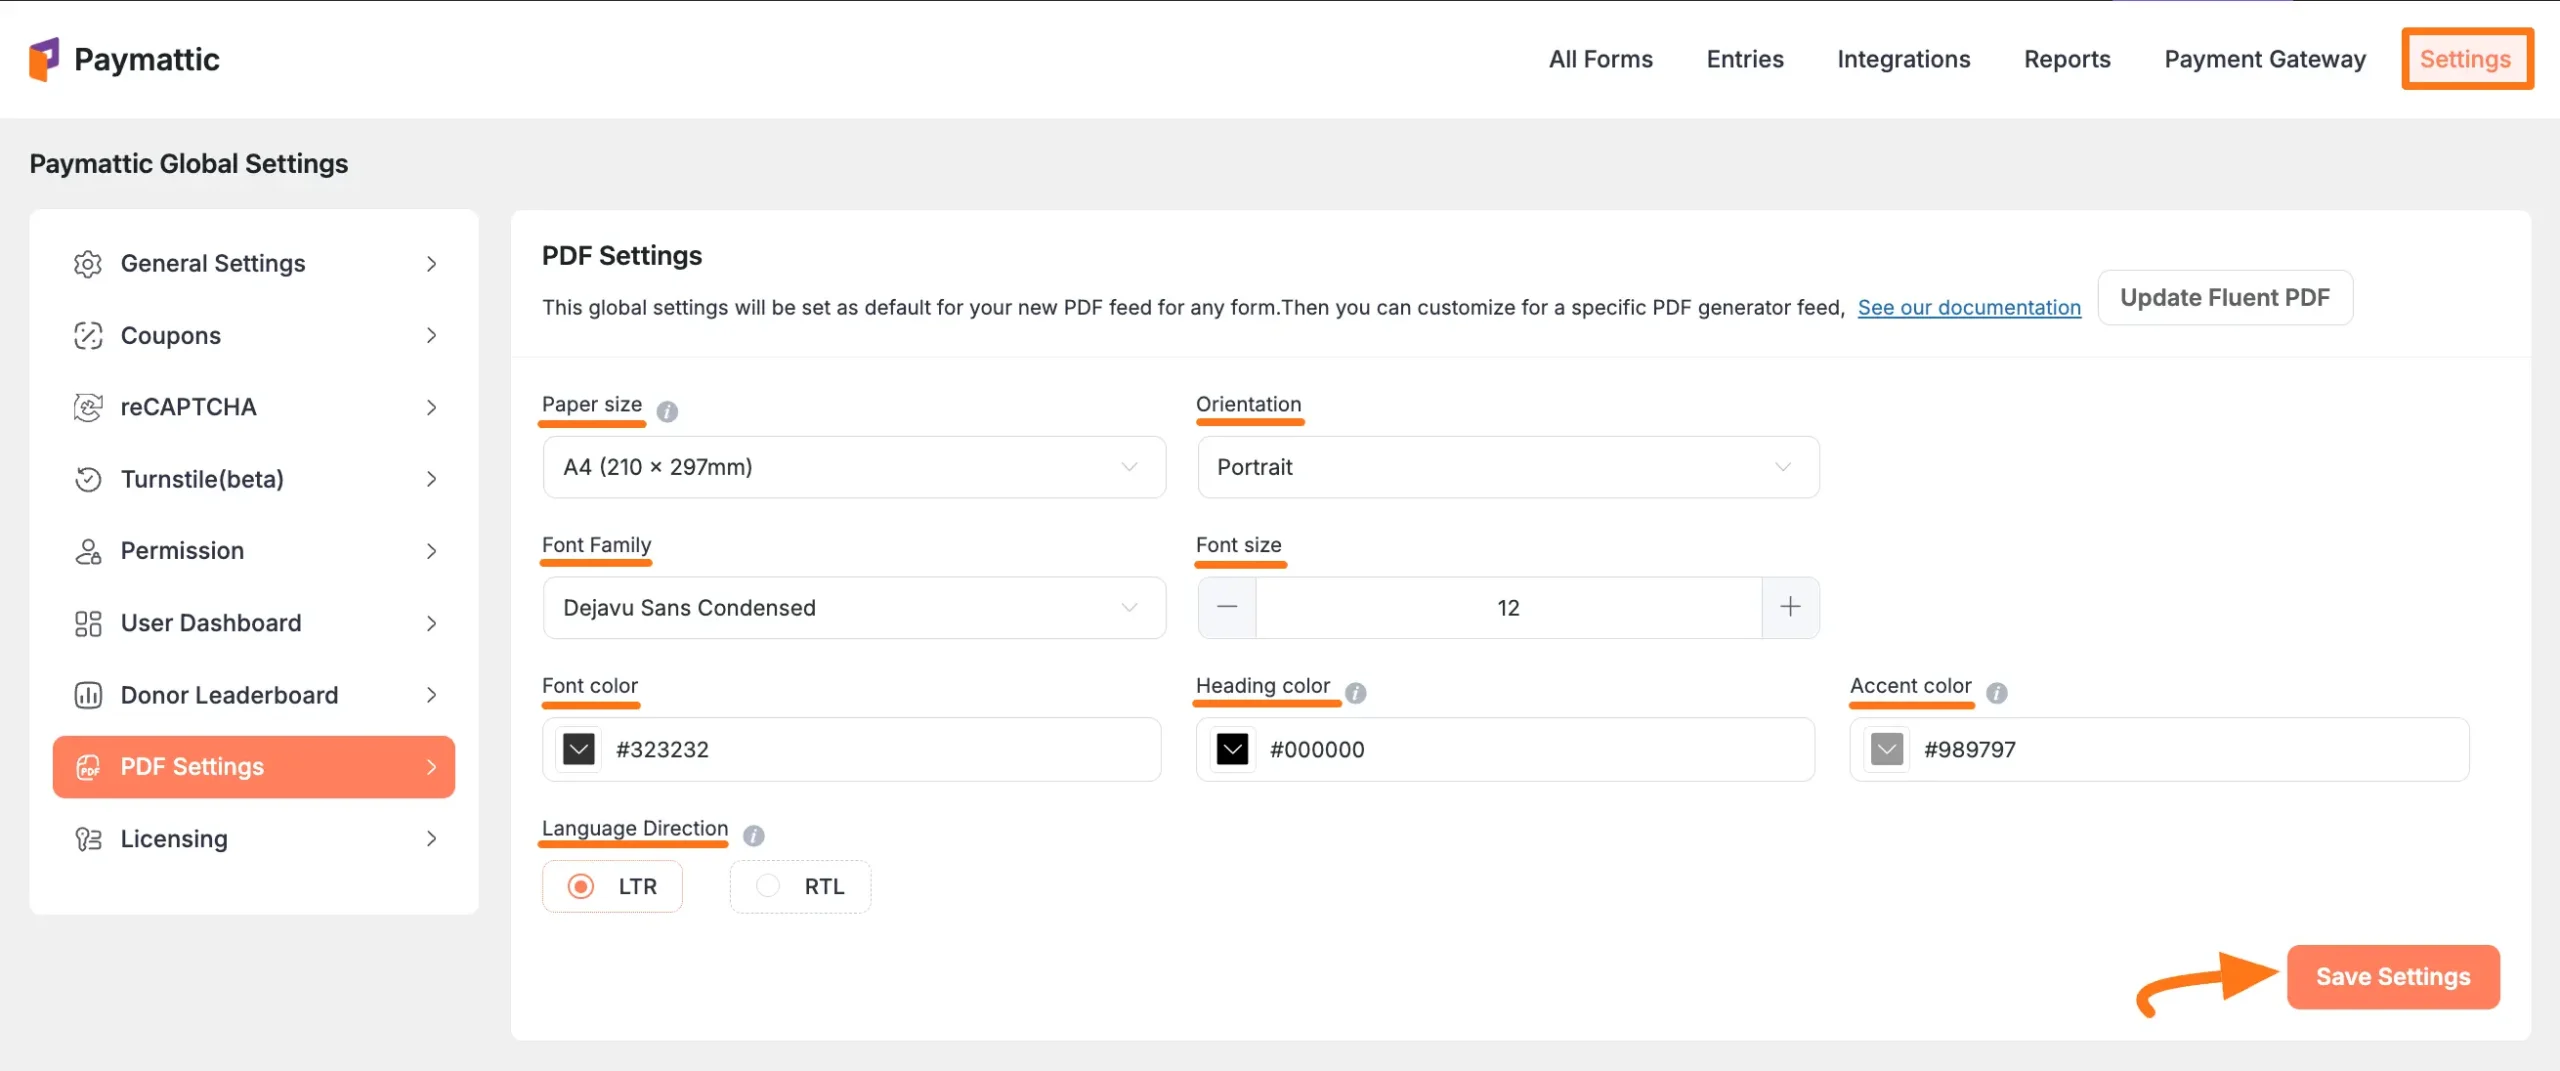The height and width of the screenshot is (1071, 2560).
Task: Open the Heading color swatch picker
Action: pos(1232,749)
